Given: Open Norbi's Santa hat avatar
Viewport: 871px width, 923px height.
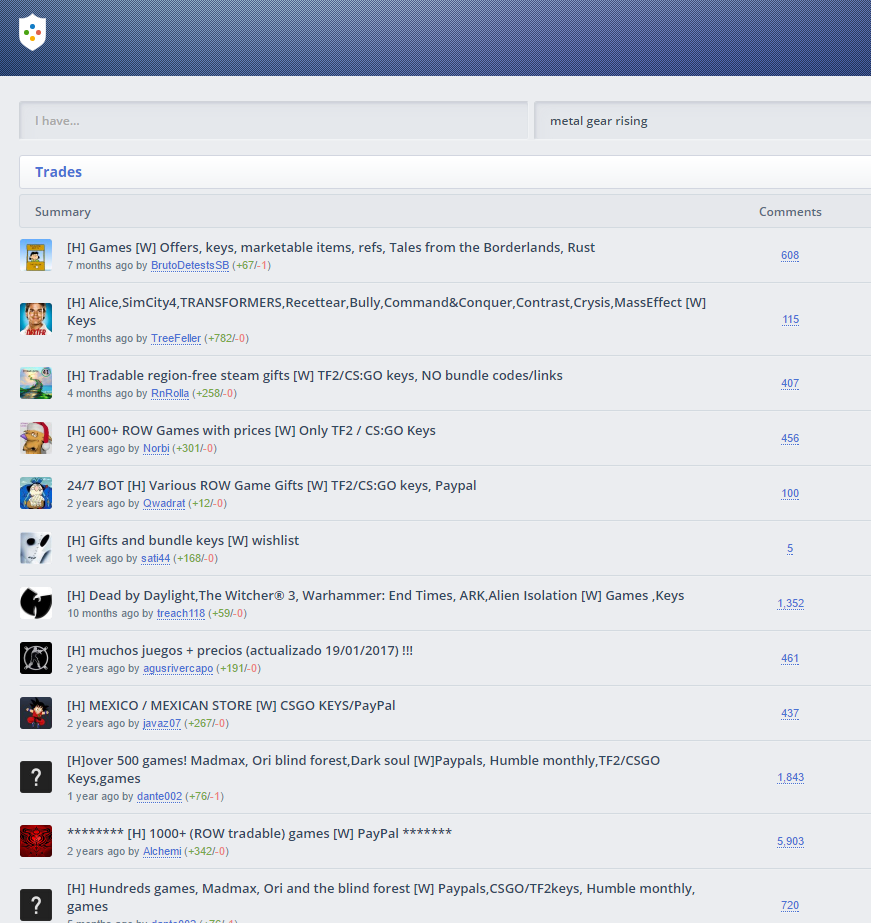Looking at the screenshot, I should coord(36,438).
